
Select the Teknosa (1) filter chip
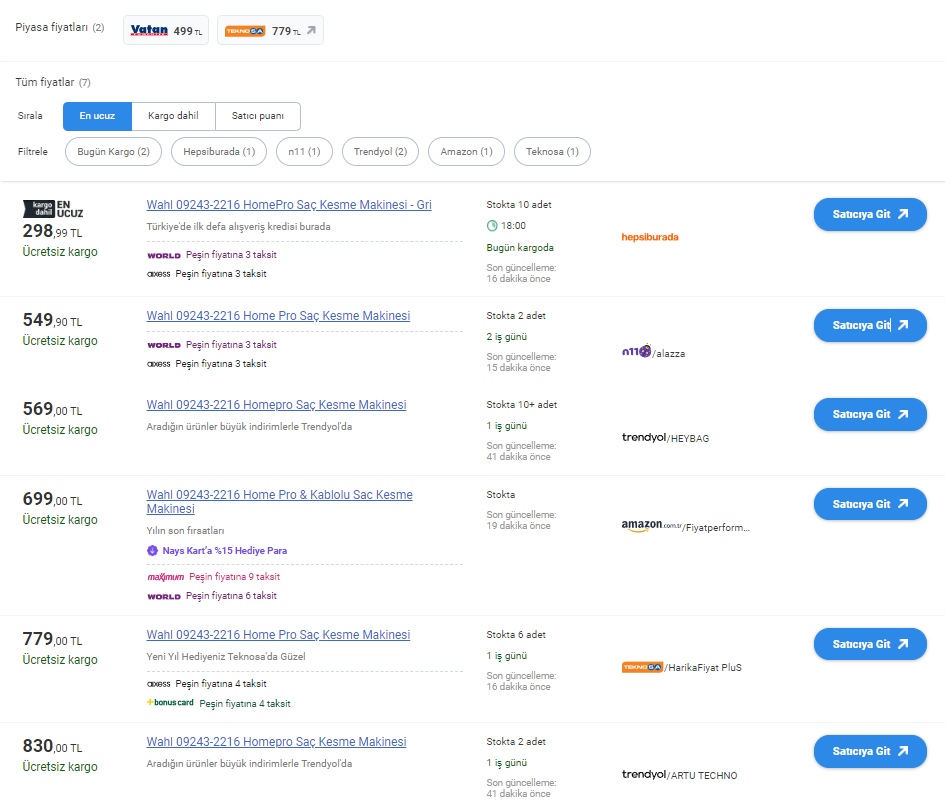coord(552,151)
